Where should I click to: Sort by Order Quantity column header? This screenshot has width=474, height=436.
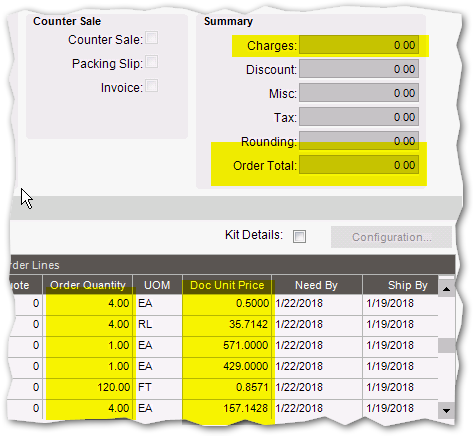point(88,285)
